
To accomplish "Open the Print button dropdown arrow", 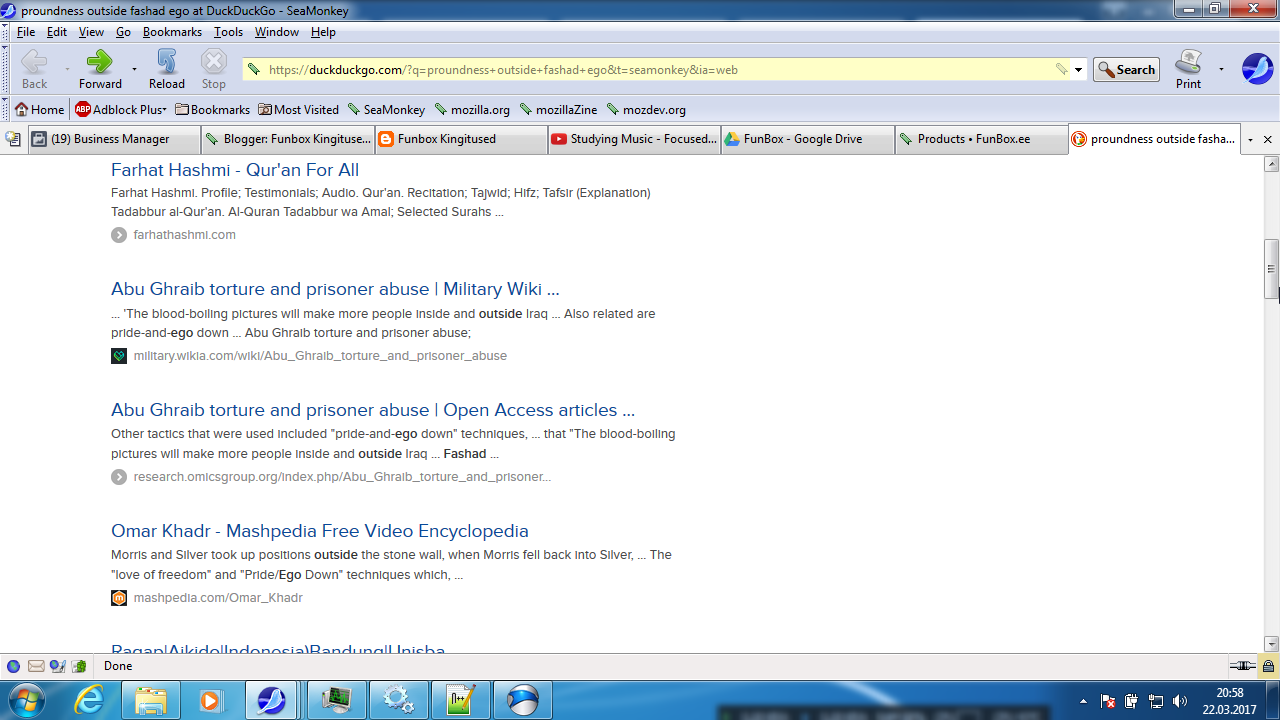I will click(x=1220, y=70).
